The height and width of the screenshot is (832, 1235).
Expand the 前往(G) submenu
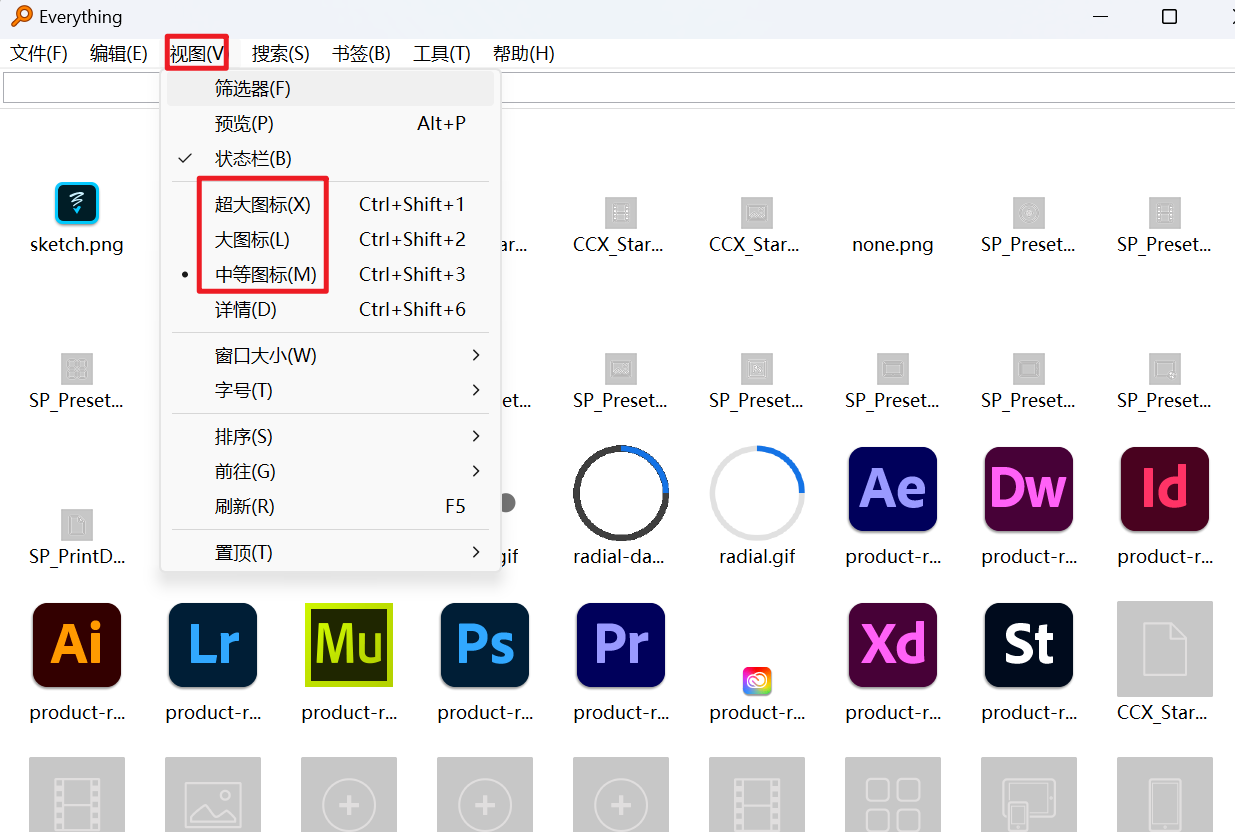click(330, 471)
